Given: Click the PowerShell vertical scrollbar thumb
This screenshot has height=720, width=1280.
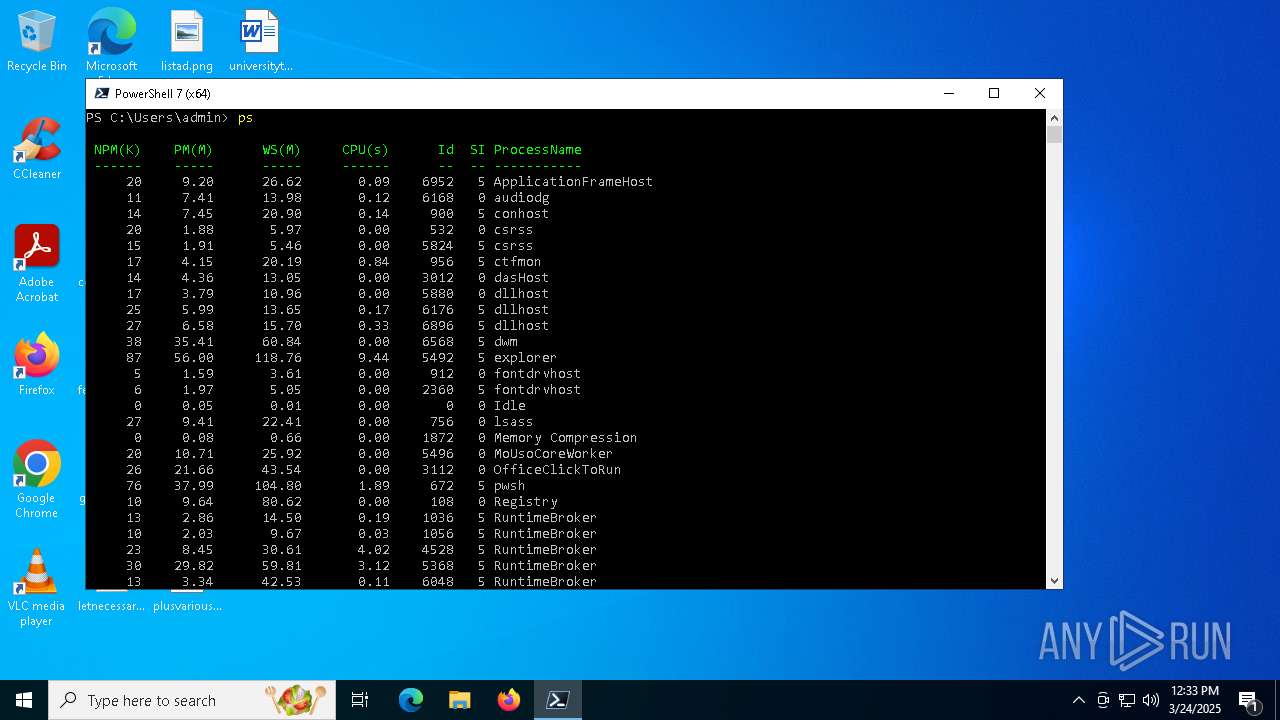Looking at the screenshot, I should (x=1054, y=134).
